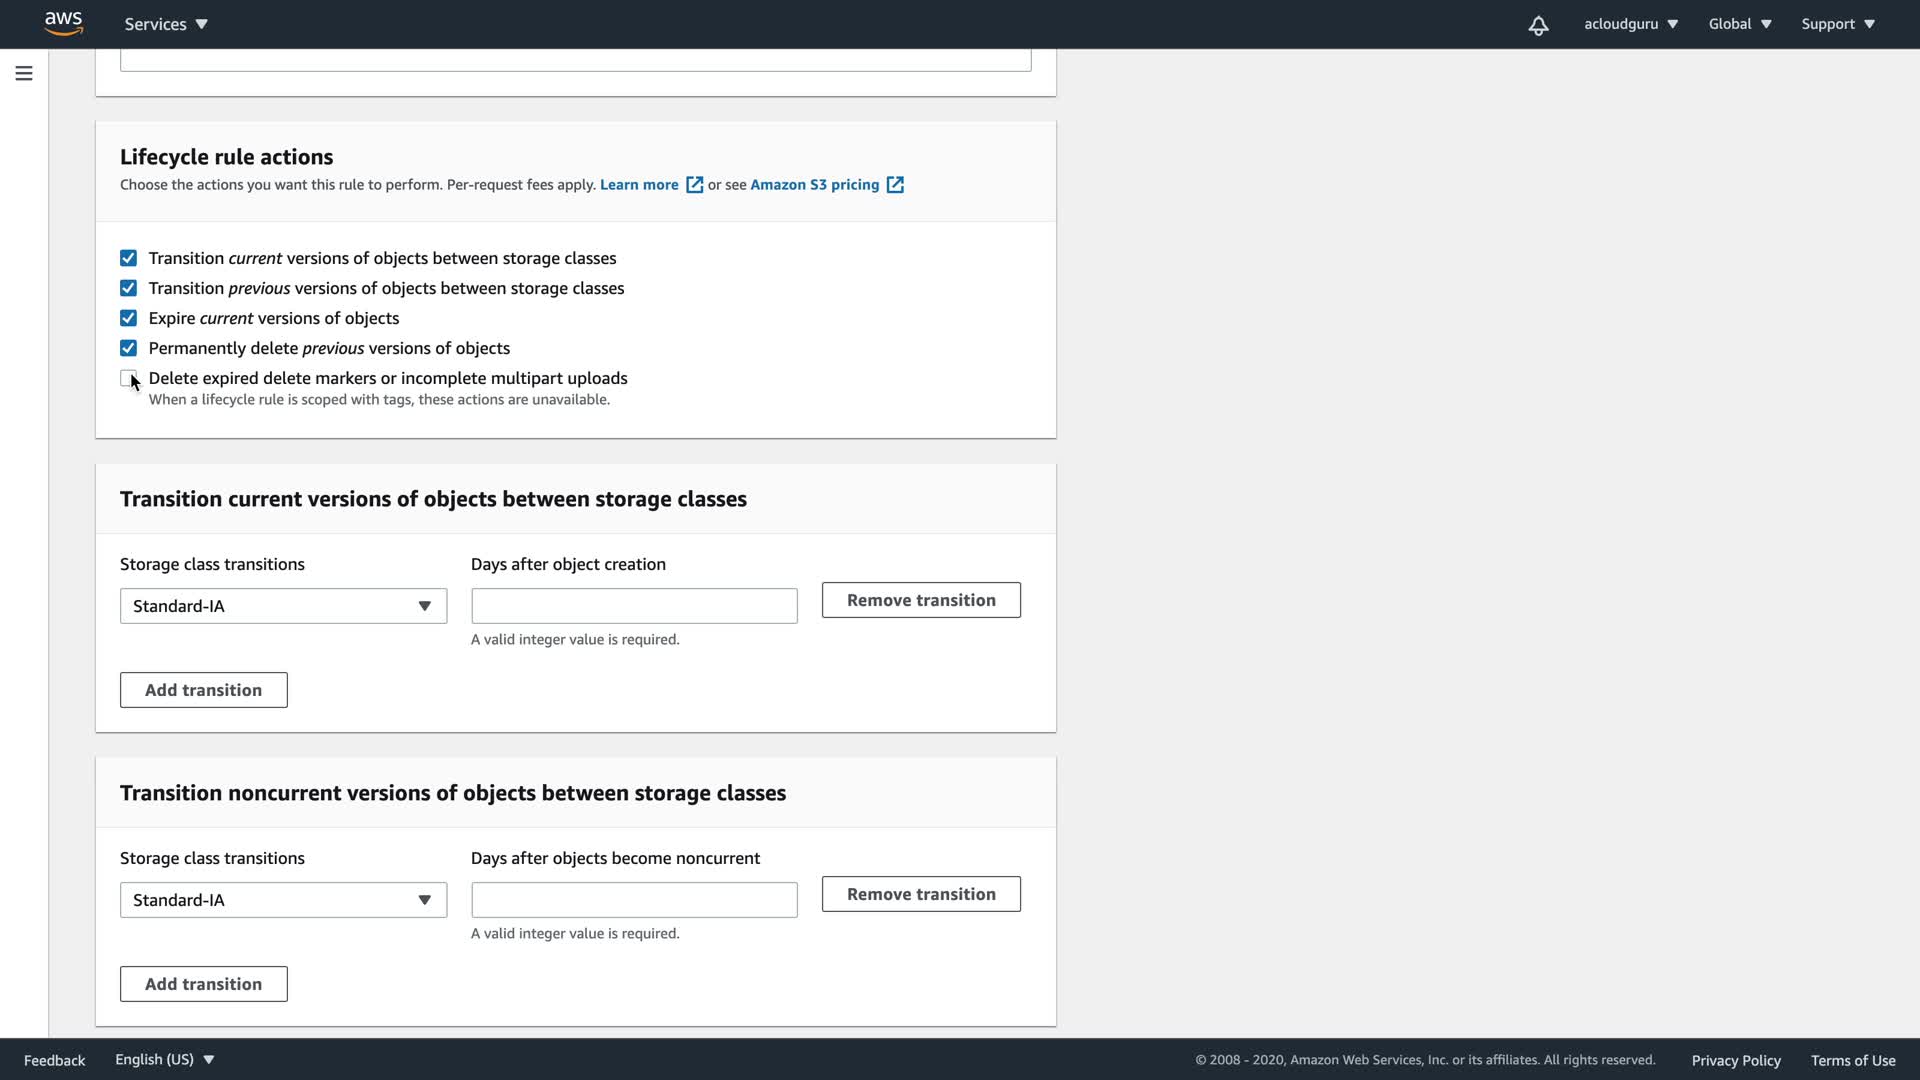Open current versions storage class dropdown
This screenshot has height=1080, width=1920.
tap(283, 606)
